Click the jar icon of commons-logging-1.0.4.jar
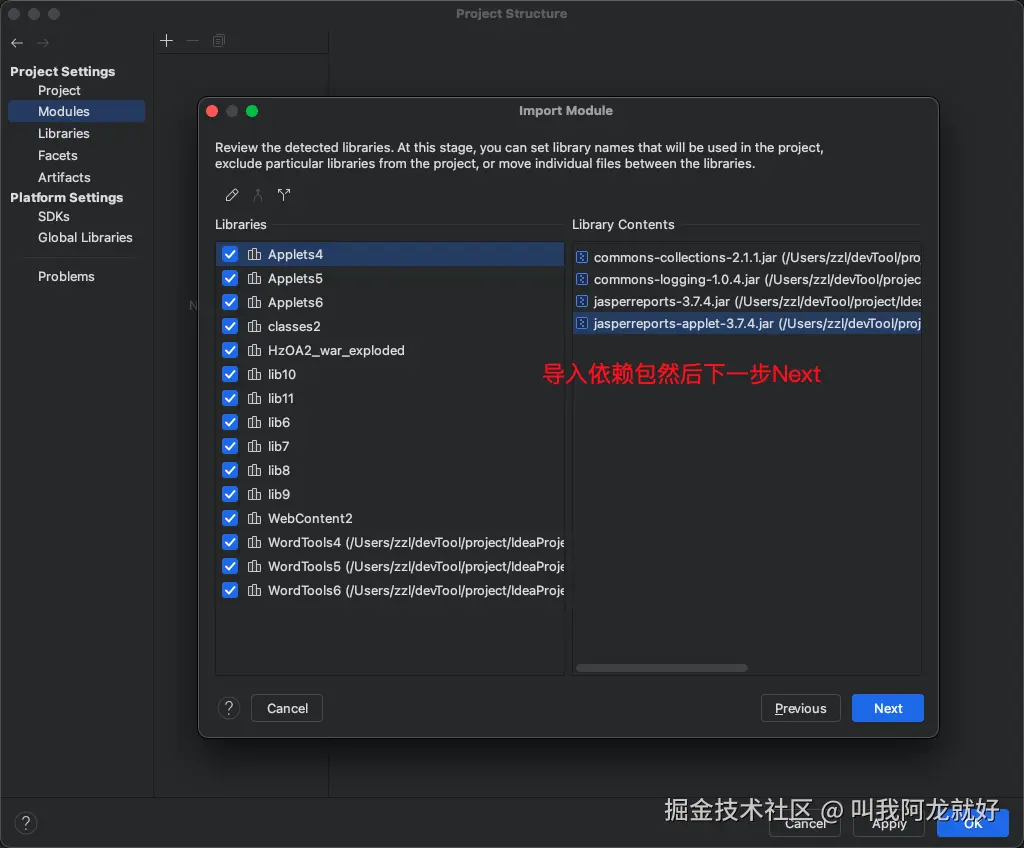 (x=582, y=280)
